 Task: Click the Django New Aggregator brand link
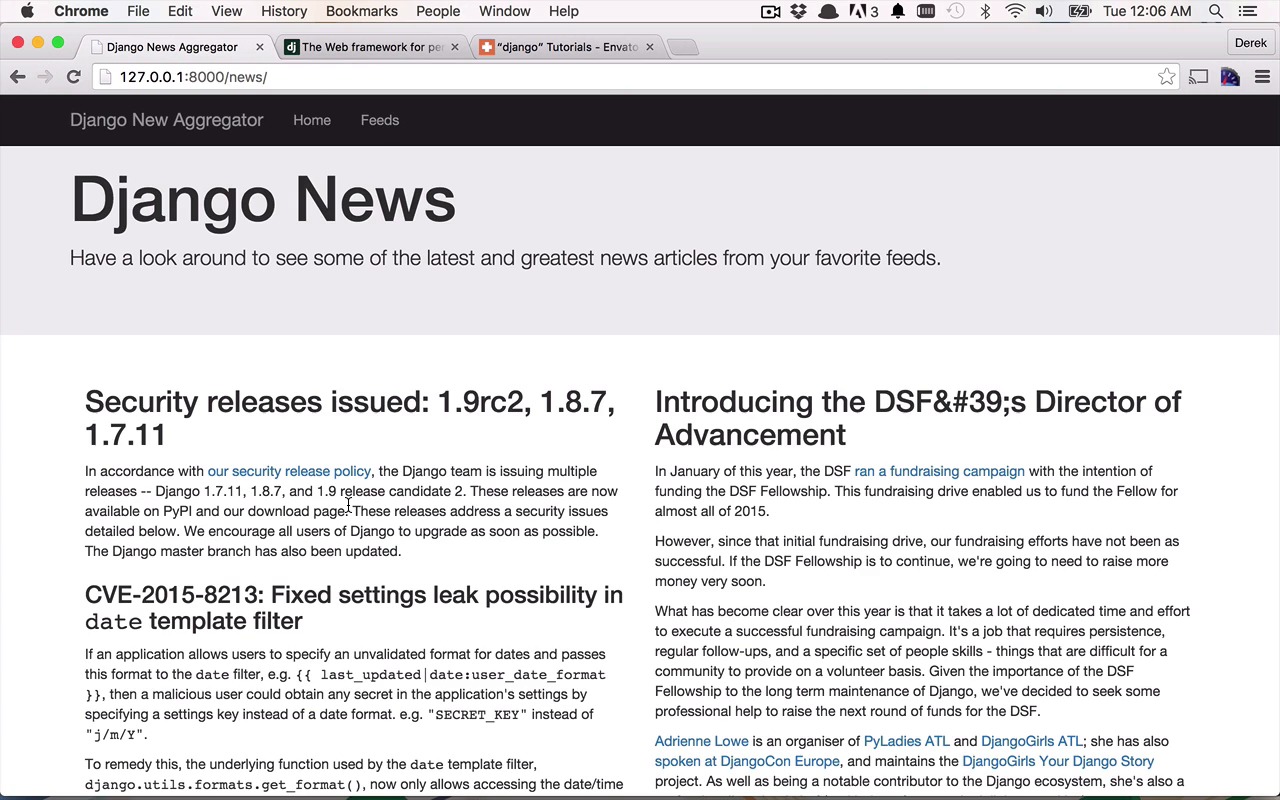click(x=167, y=120)
